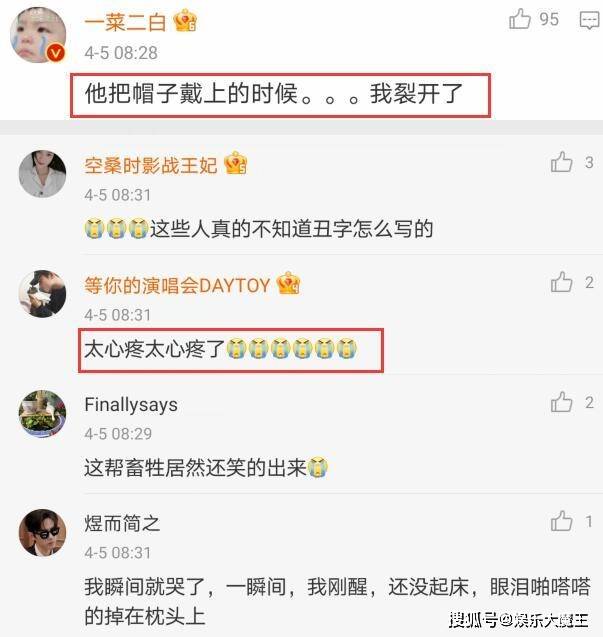
Task: Open 等你的演唱会DAYTOY's avatar
Action: 42,294
